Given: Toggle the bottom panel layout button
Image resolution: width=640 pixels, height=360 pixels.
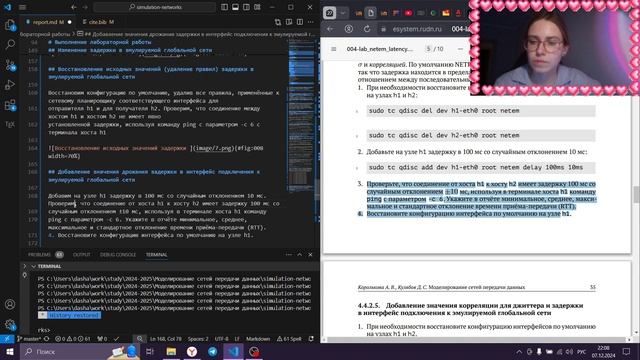Looking at the screenshot, I should 236,7.
